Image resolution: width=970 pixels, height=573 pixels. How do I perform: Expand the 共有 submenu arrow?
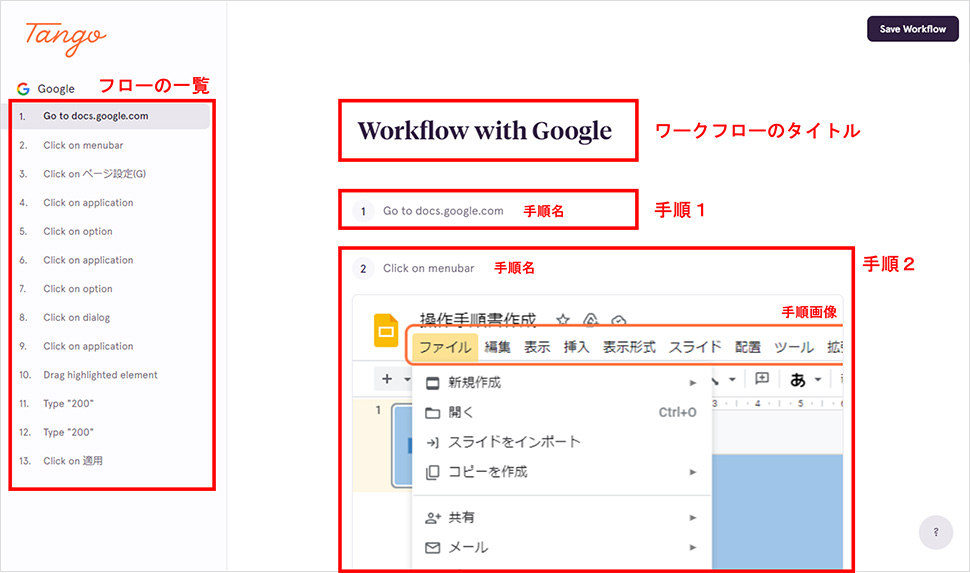(x=693, y=517)
